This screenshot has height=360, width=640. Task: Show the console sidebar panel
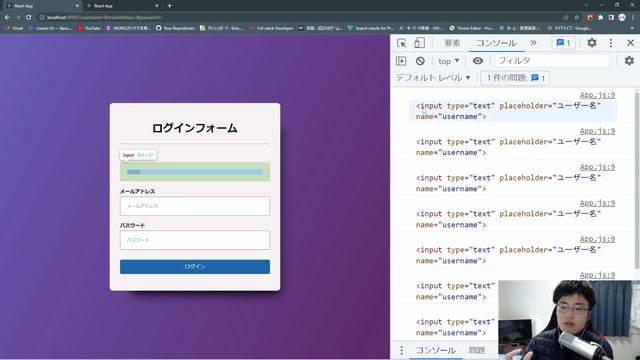coord(401,61)
